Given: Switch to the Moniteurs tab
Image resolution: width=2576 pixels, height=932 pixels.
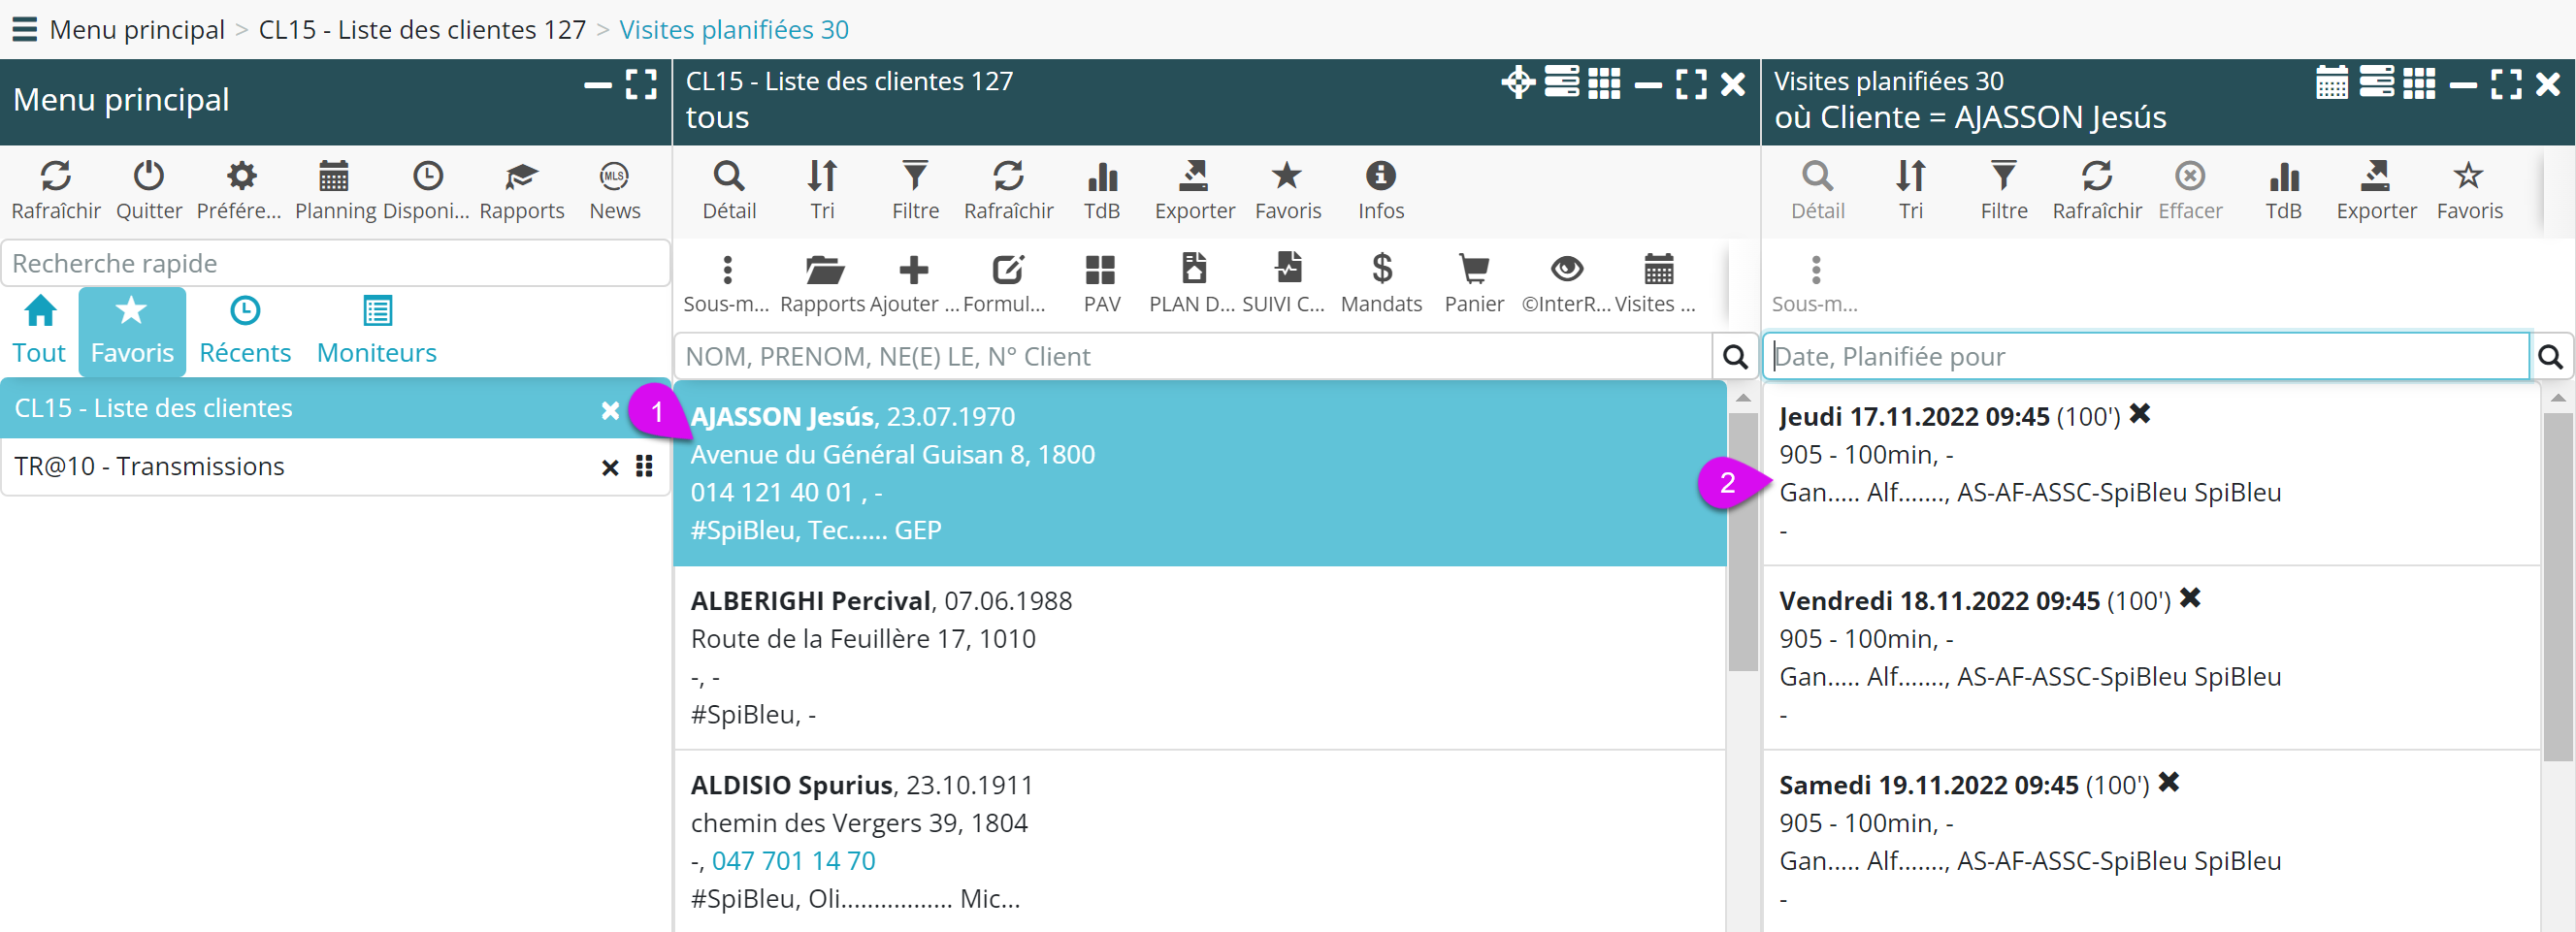Looking at the screenshot, I should point(376,331).
